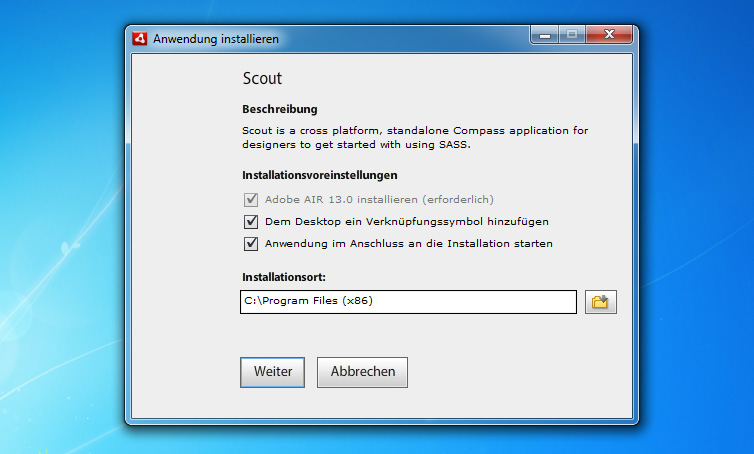Click the Beschreibung heading
Viewport: 754px width, 454px height.
pos(280,109)
